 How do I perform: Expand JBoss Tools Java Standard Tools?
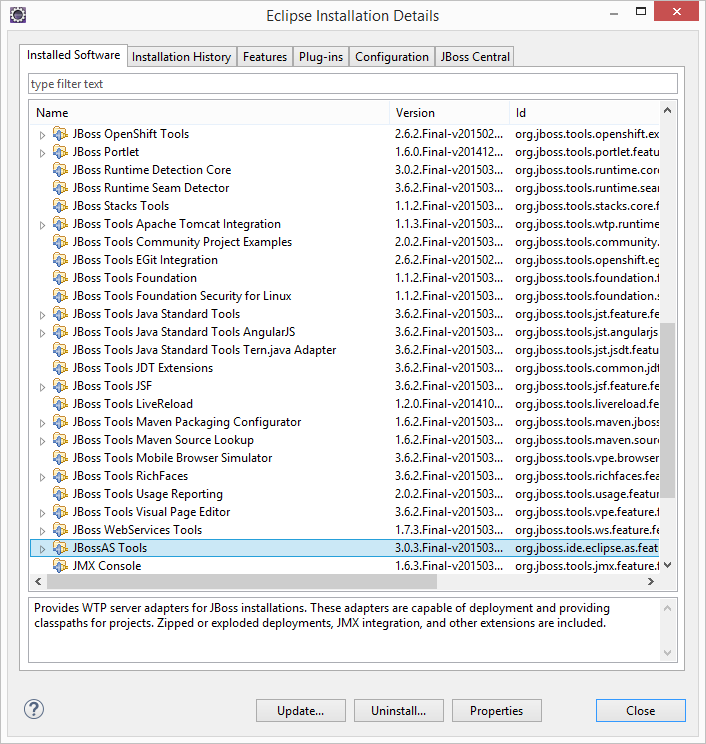(42, 316)
